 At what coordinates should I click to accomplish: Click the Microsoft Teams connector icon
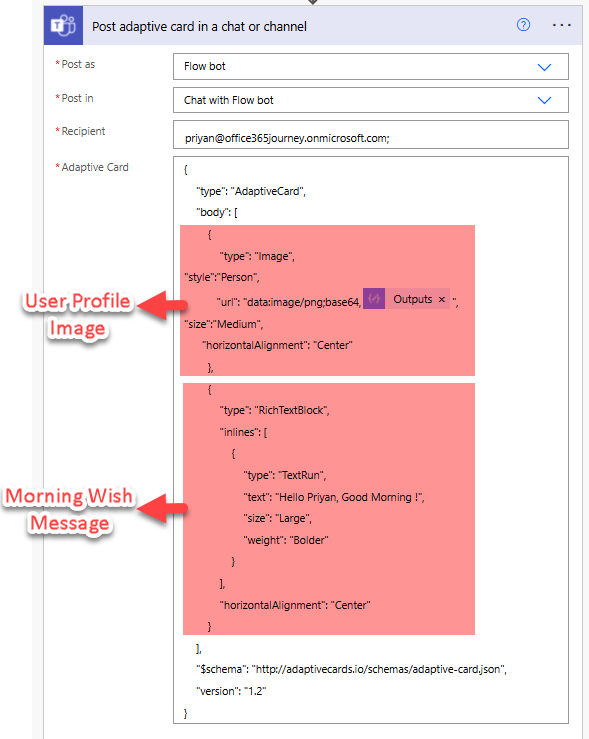(x=63, y=25)
